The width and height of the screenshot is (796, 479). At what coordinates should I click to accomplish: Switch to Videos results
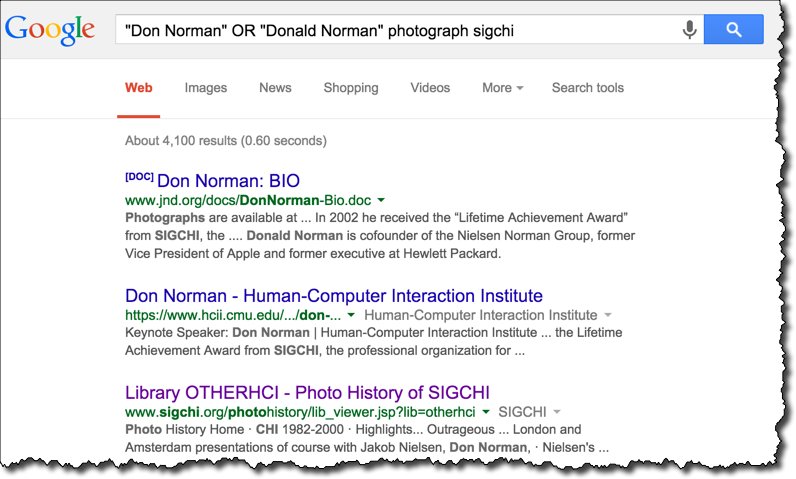(430, 88)
